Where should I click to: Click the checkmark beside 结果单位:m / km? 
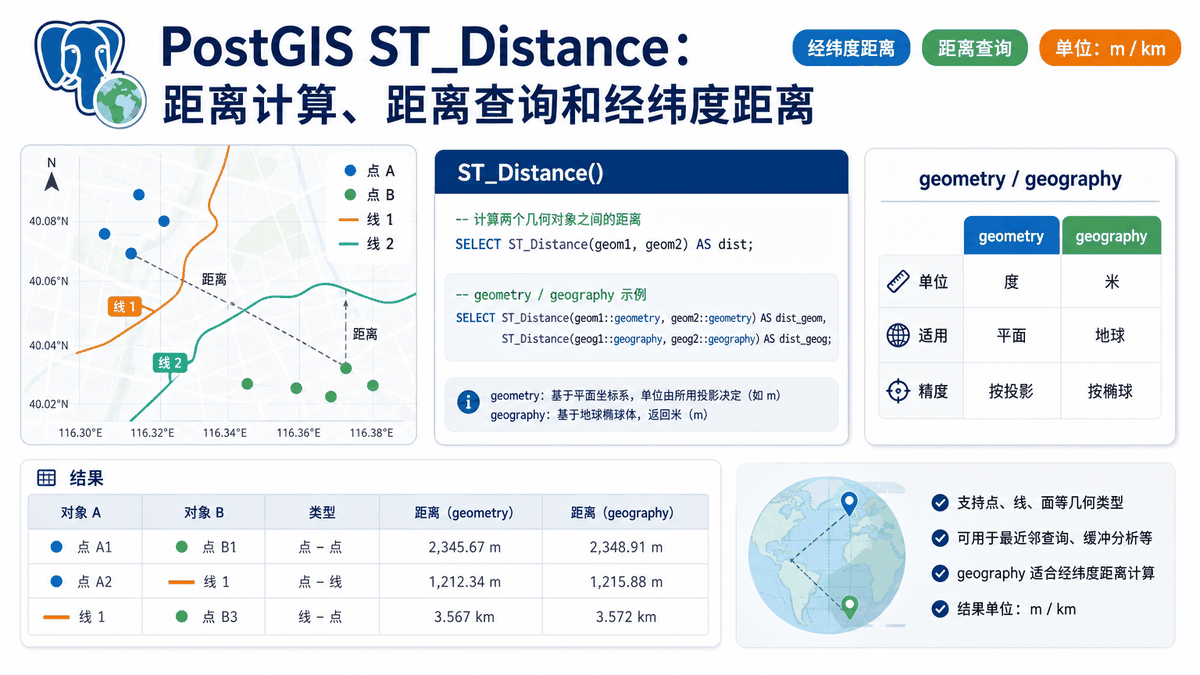tap(939, 608)
